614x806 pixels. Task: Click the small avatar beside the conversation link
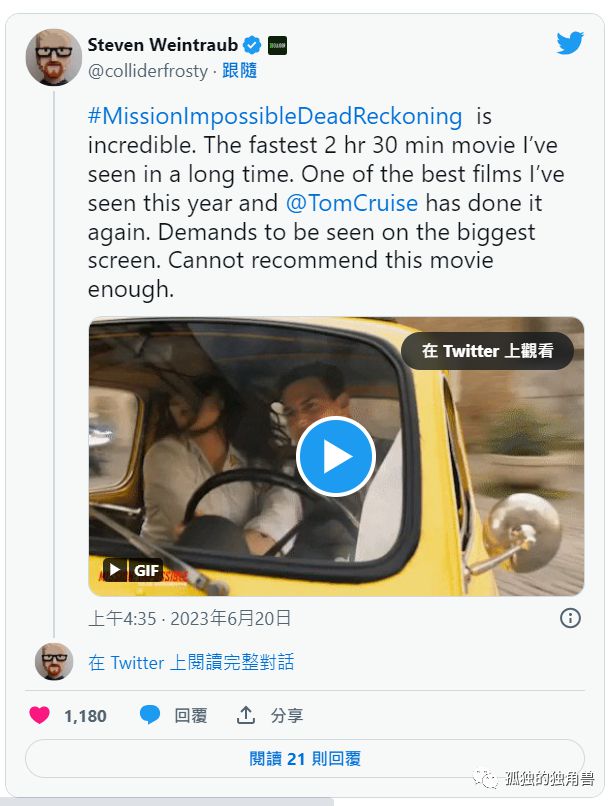(54, 662)
